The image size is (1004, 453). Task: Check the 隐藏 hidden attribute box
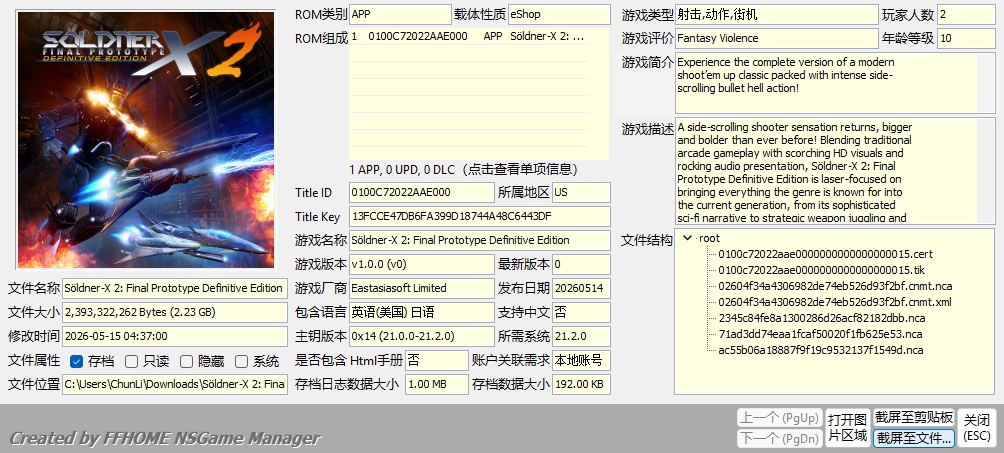coord(186,361)
